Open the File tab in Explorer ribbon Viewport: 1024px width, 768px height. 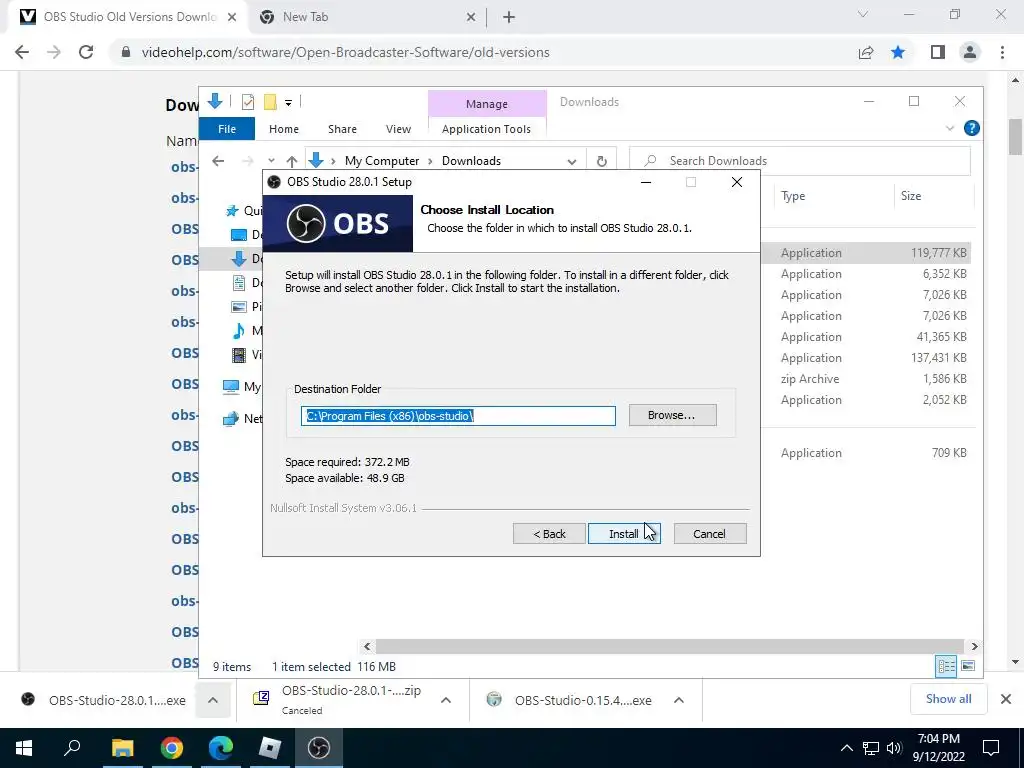click(x=227, y=129)
